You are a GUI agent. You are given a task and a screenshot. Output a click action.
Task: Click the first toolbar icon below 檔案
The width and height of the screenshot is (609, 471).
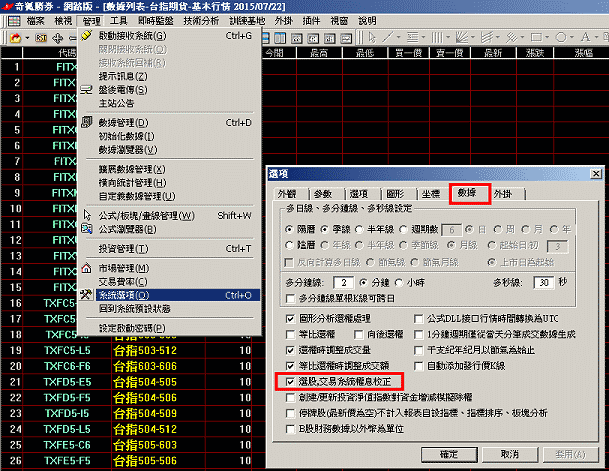13,36
